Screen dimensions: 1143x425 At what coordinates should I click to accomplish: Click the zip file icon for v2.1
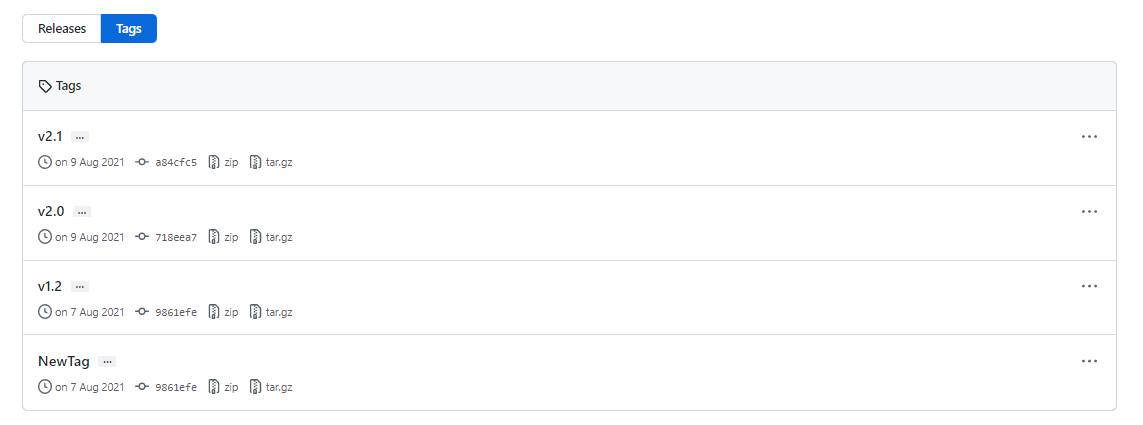[x=214, y=162]
